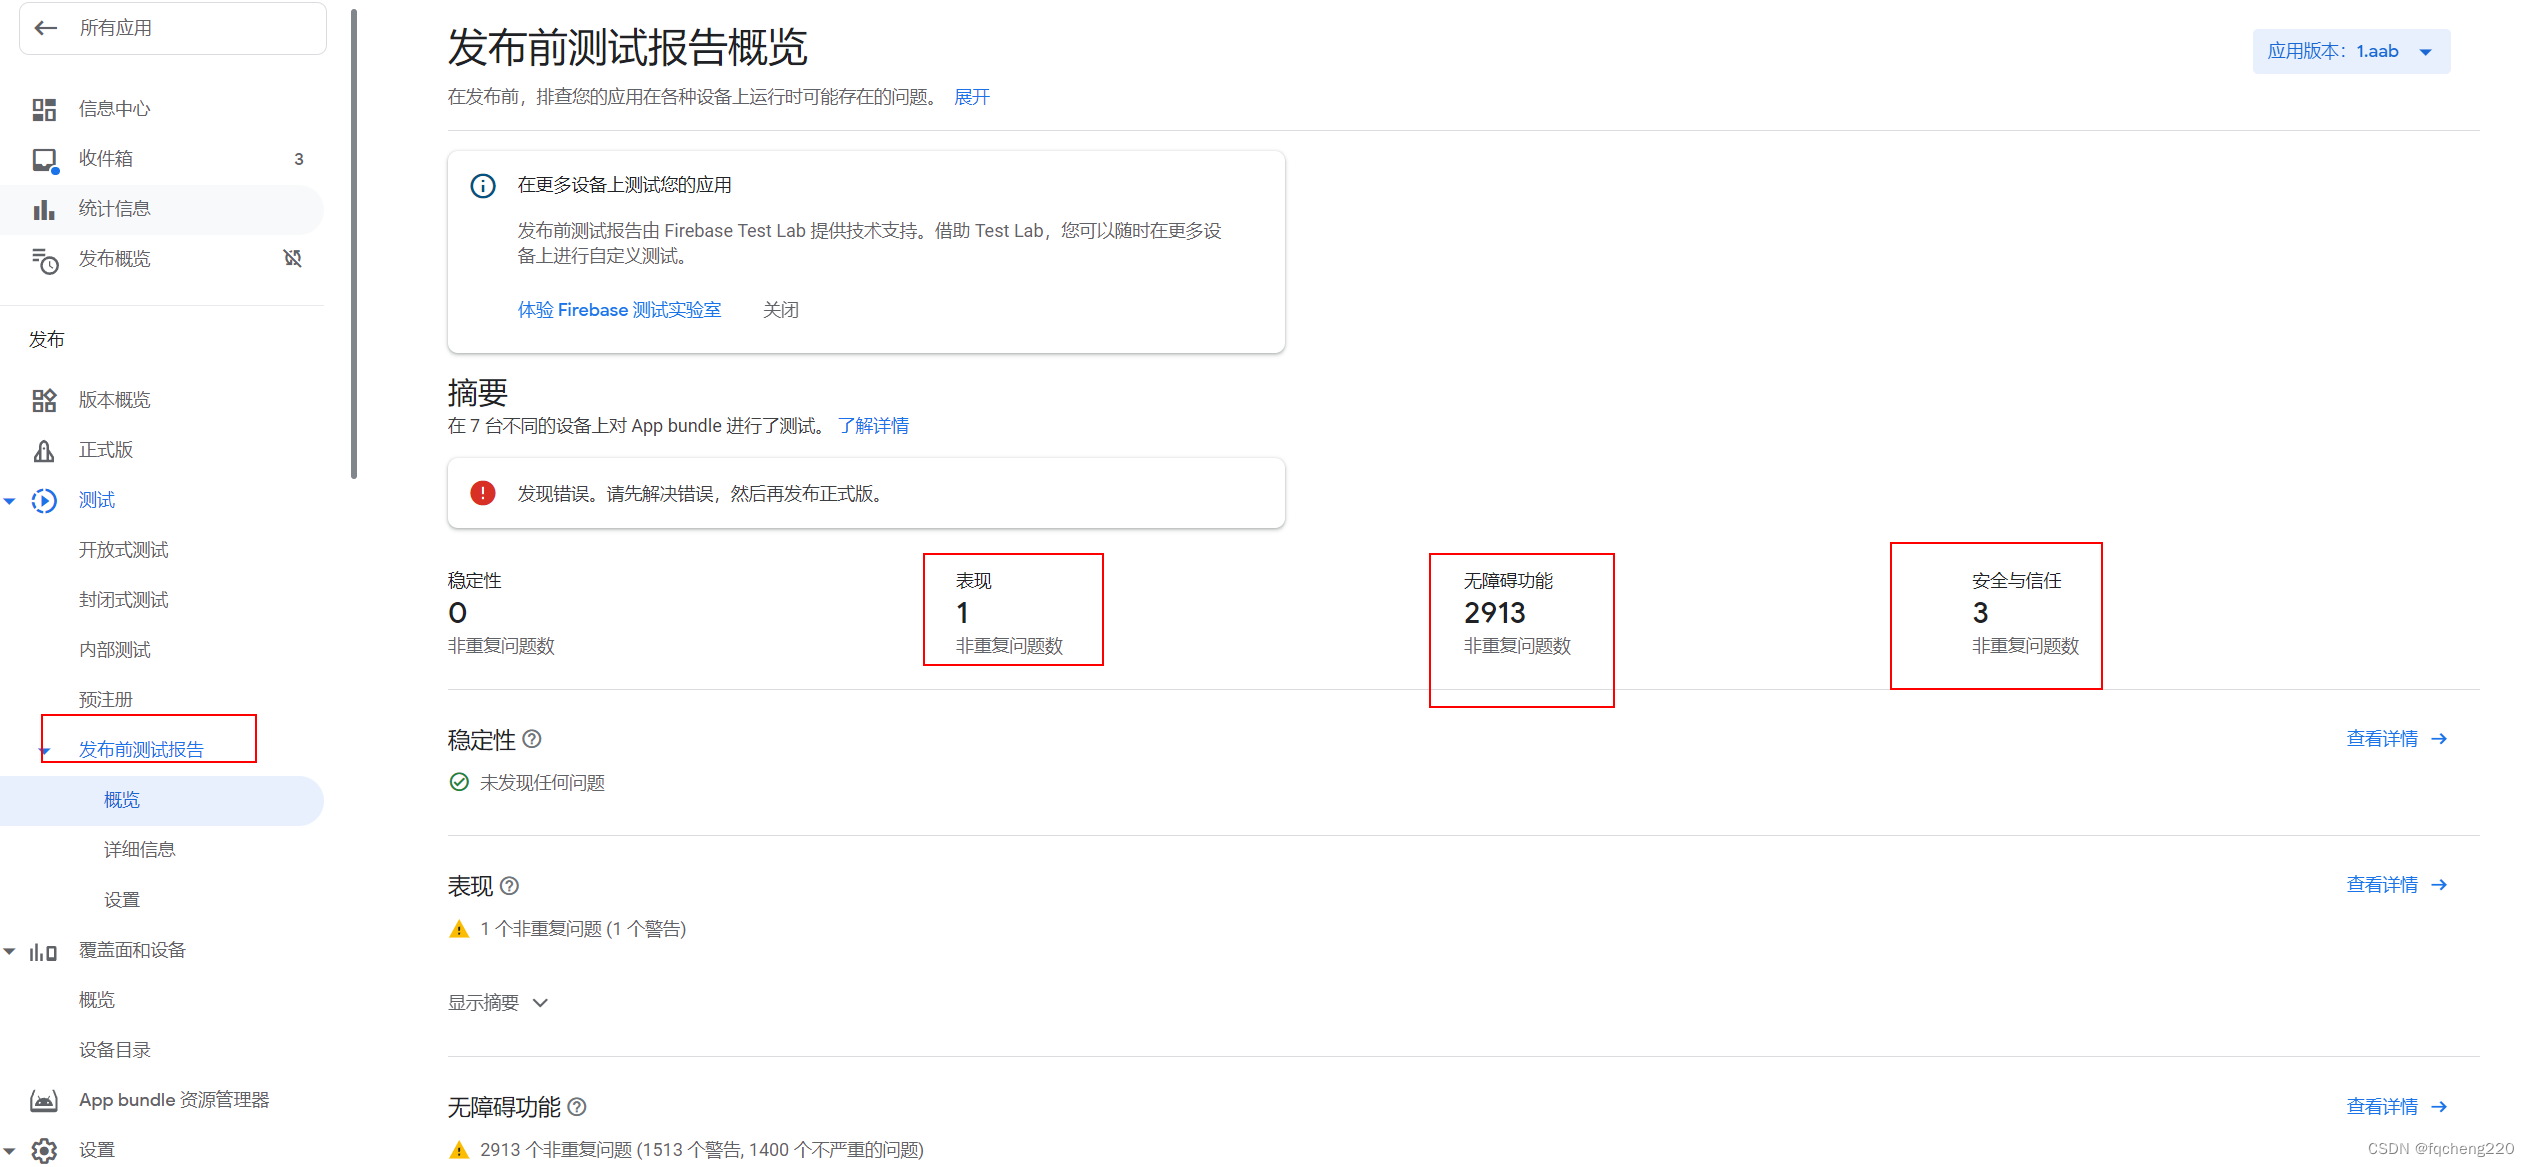Click the 发布概览 clock icon

click(x=46, y=262)
